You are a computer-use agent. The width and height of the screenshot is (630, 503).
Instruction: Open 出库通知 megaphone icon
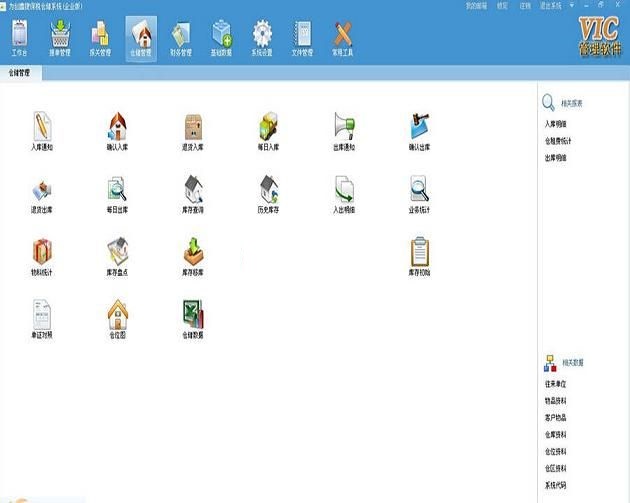(344, 131)
